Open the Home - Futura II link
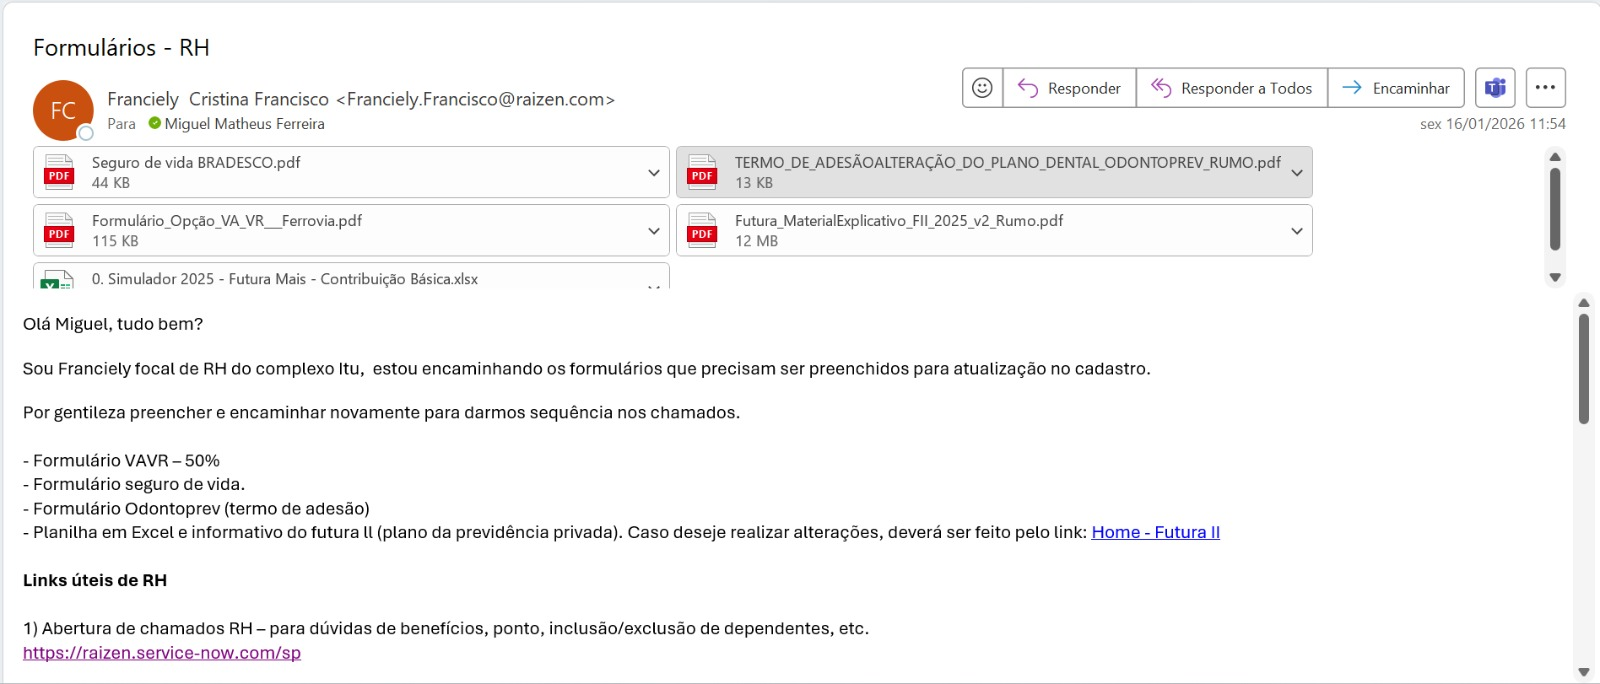 (1155, 532)
